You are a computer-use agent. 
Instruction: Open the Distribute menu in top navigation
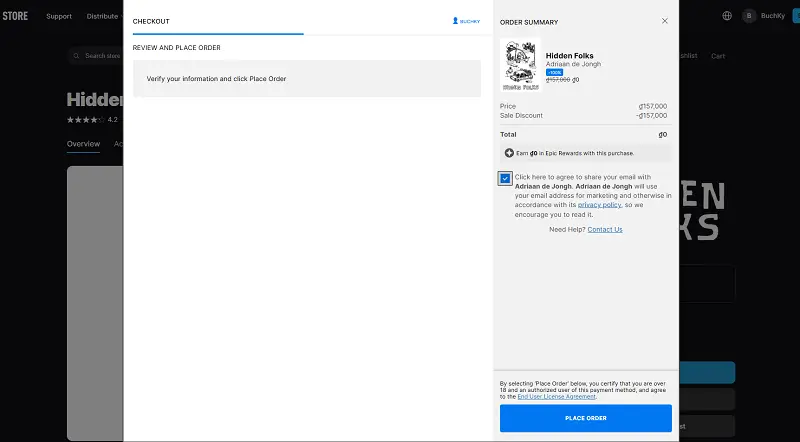[x=102, y=16]
